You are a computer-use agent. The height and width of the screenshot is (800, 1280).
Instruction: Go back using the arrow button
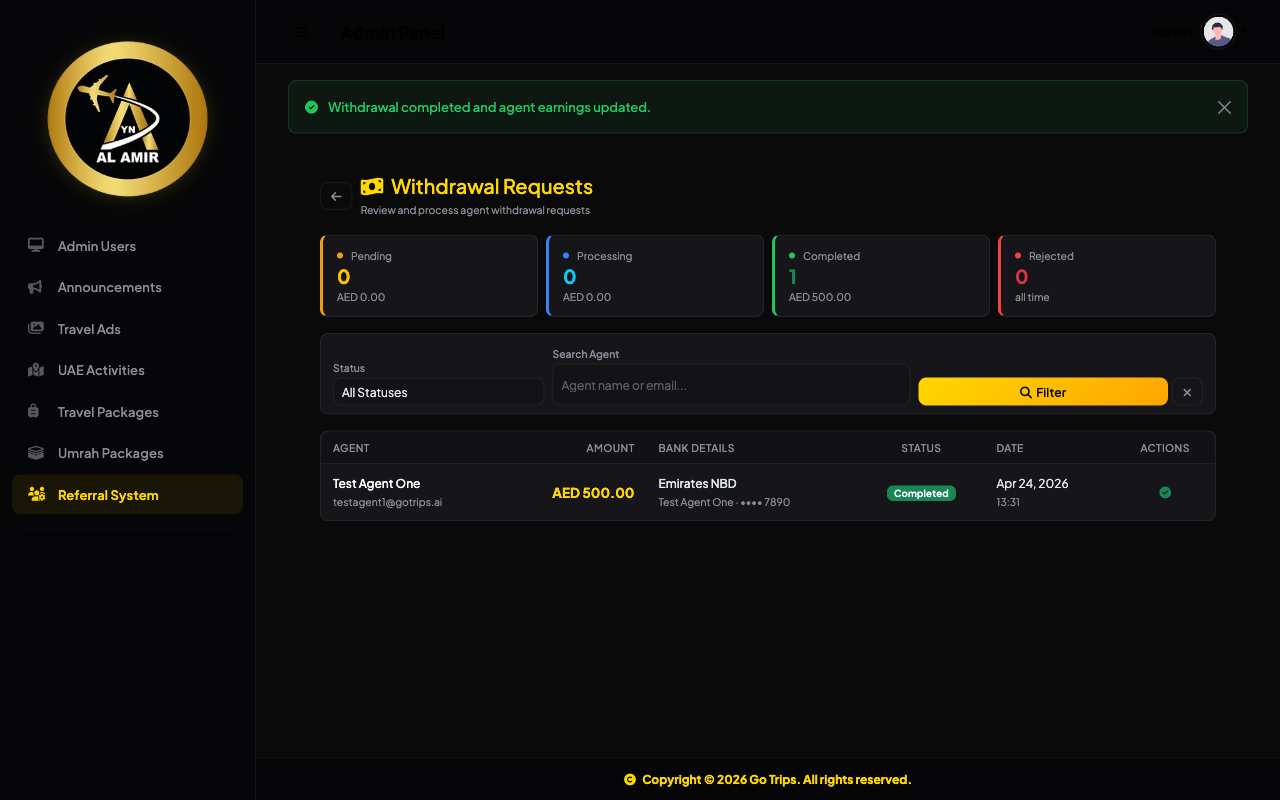tap(336, 196)
